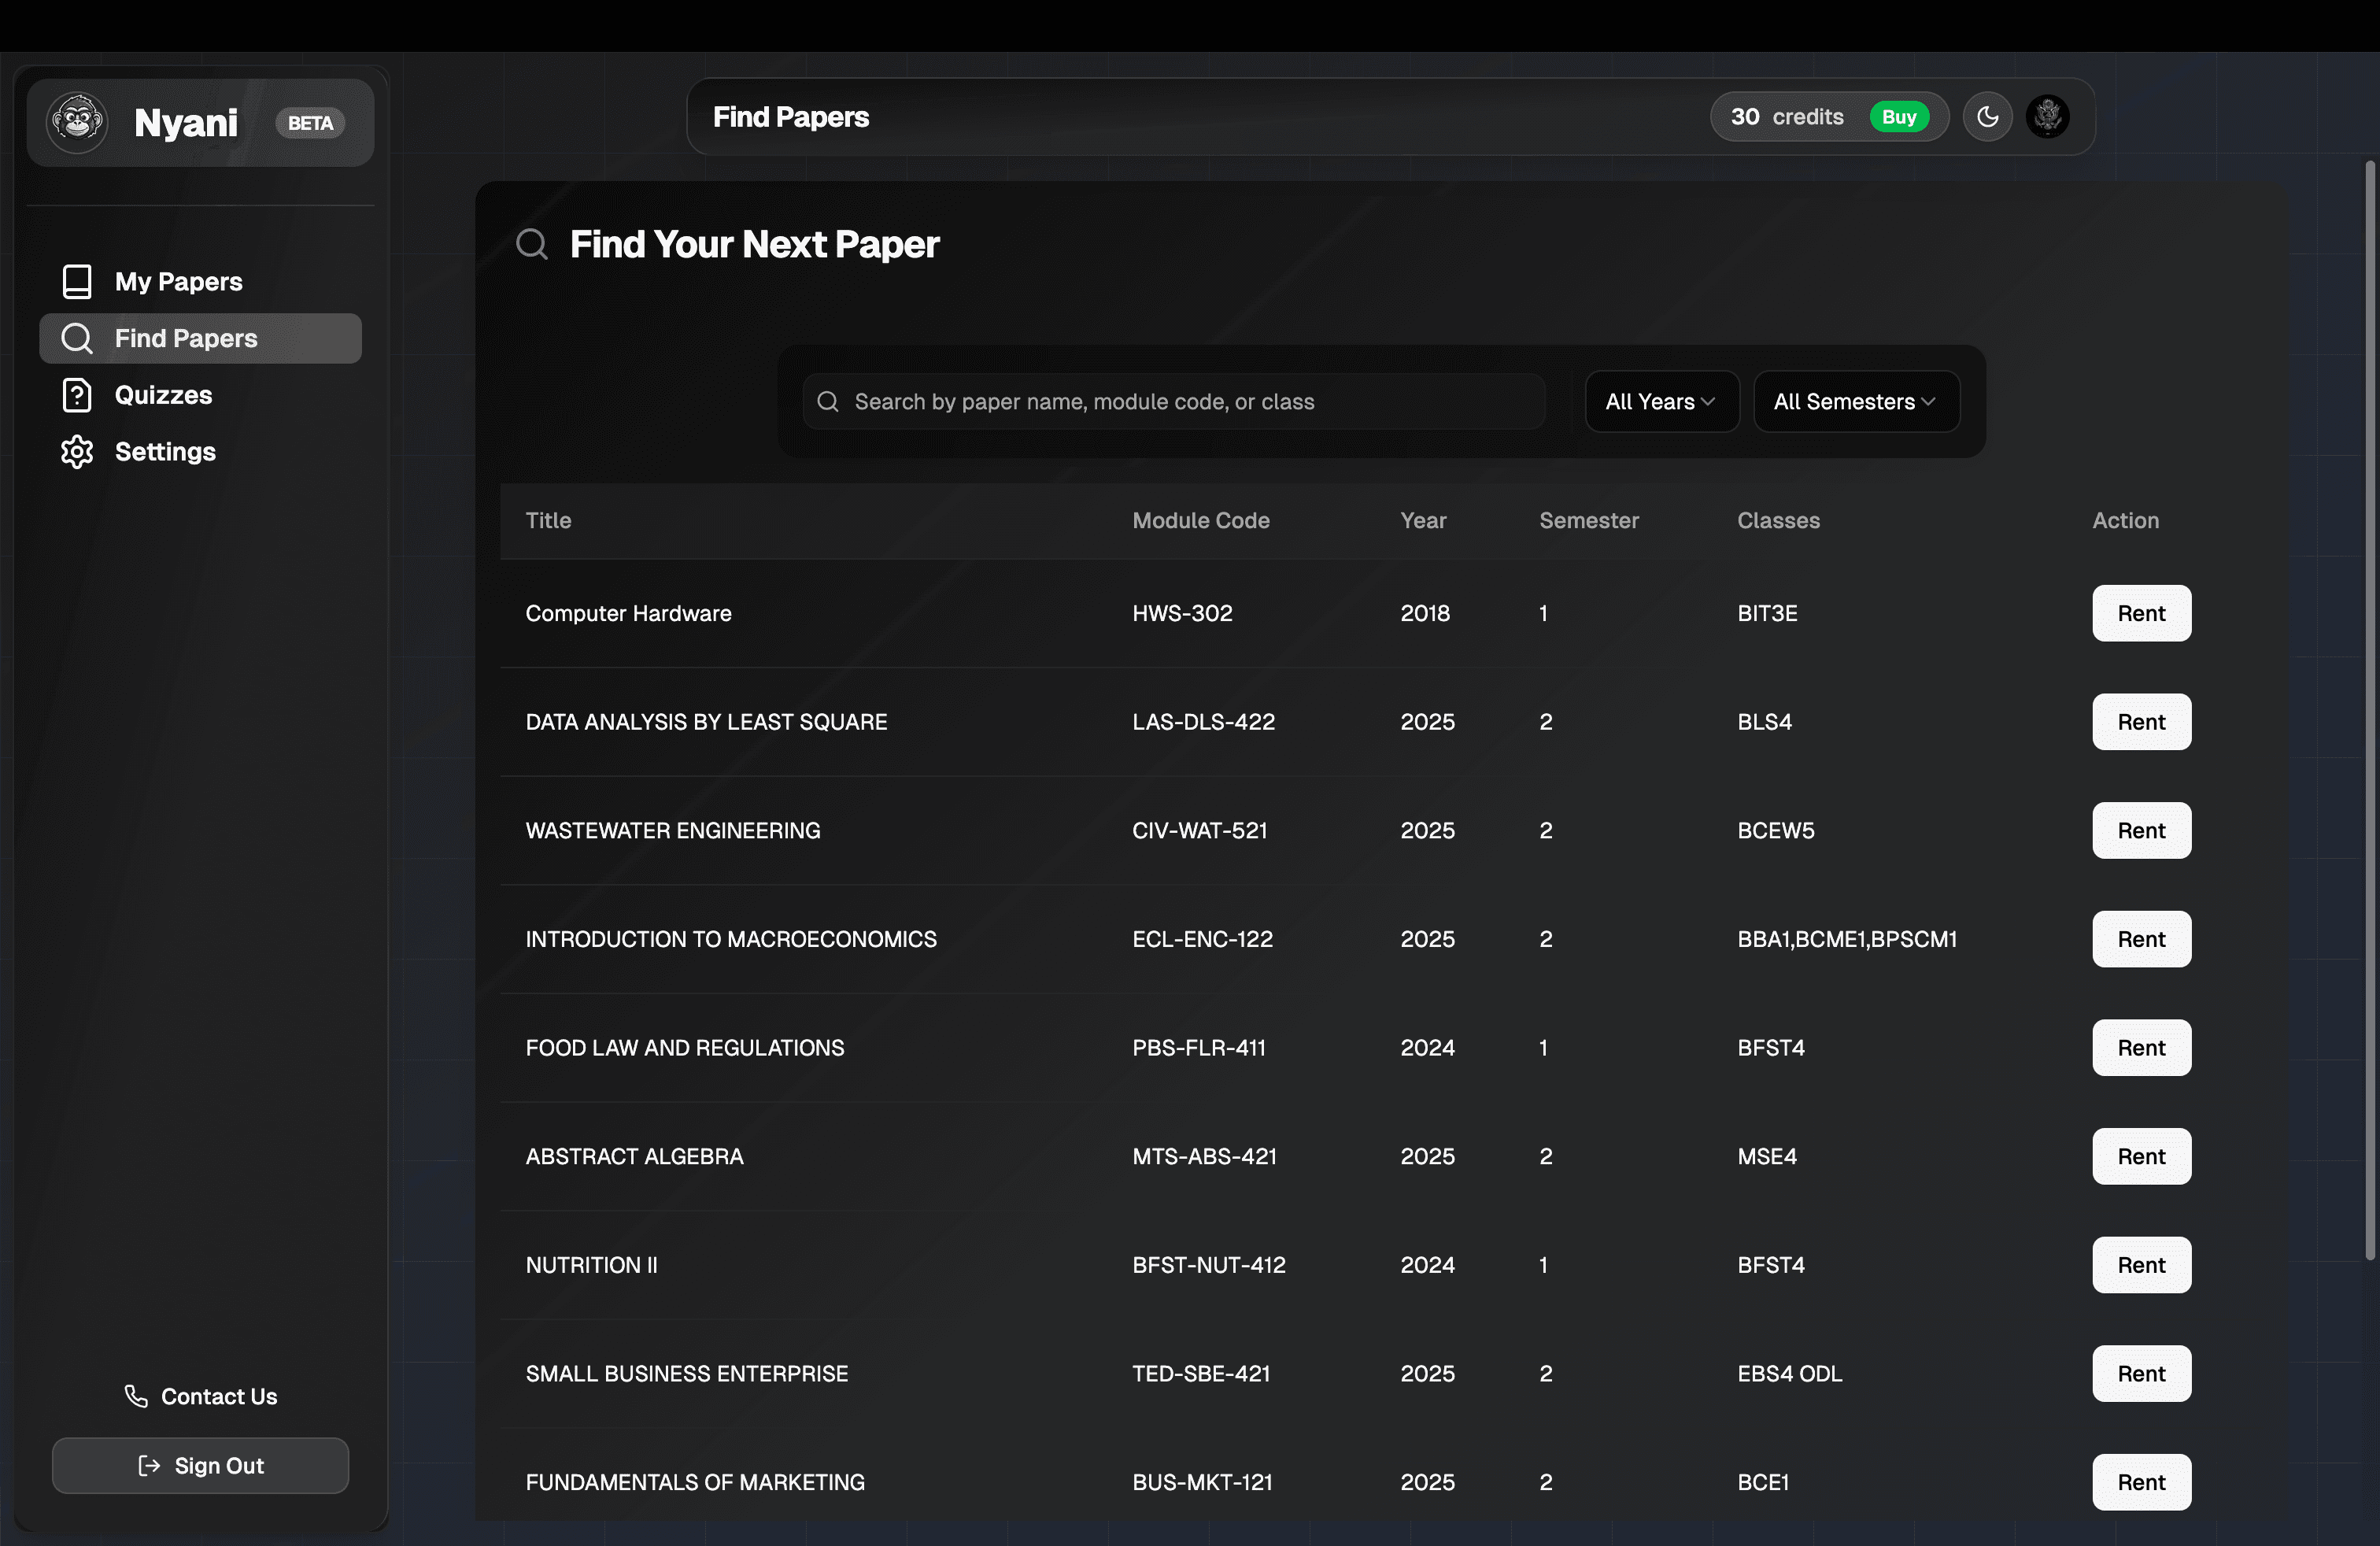Open My Papers using the book icon

coord(77,281)
